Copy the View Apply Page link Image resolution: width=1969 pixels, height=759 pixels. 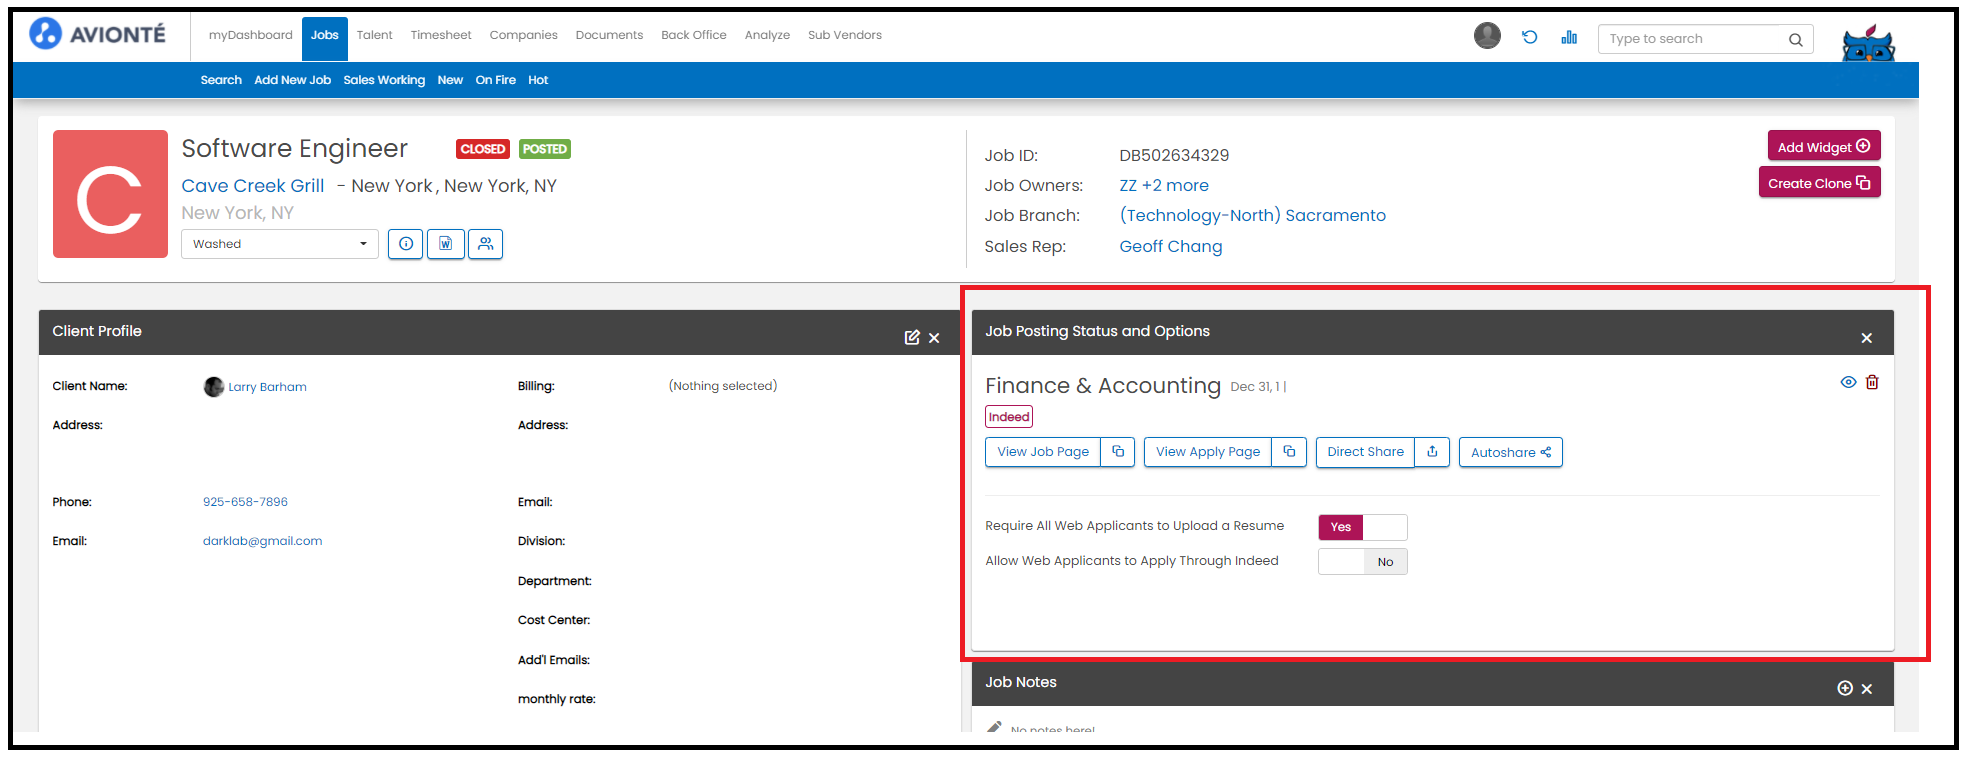click(1289, 452)
